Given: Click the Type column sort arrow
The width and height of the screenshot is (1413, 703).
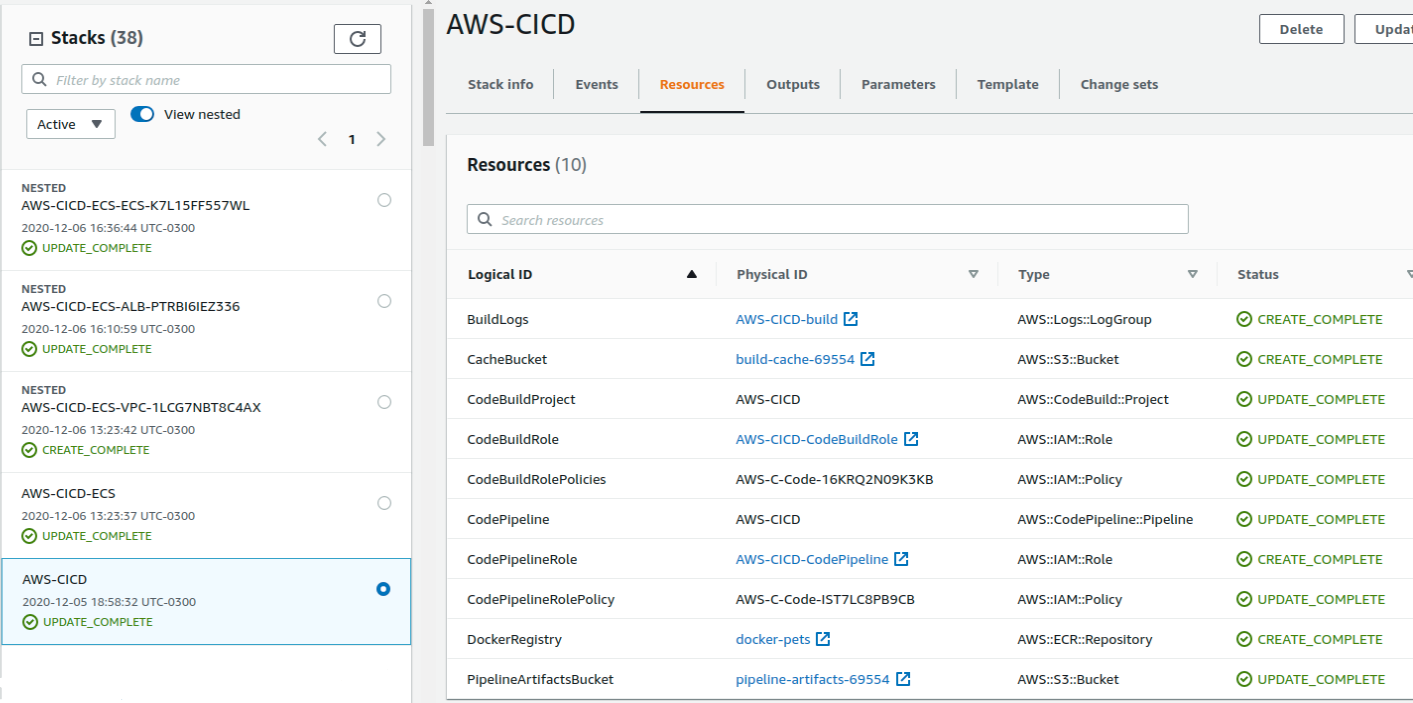Looking at the screenshot, I should [x=1192, y=274].
